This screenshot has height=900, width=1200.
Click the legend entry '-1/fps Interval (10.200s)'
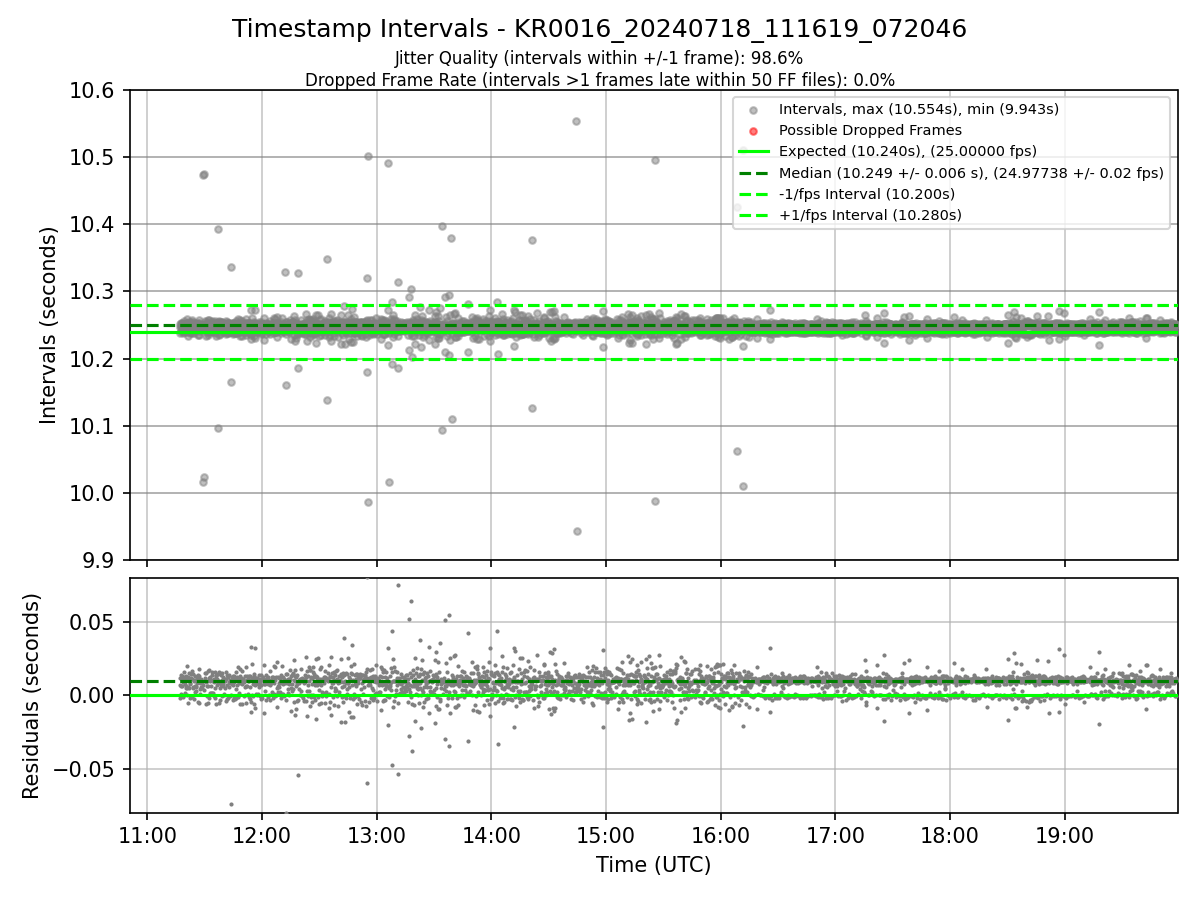(867, 194)
